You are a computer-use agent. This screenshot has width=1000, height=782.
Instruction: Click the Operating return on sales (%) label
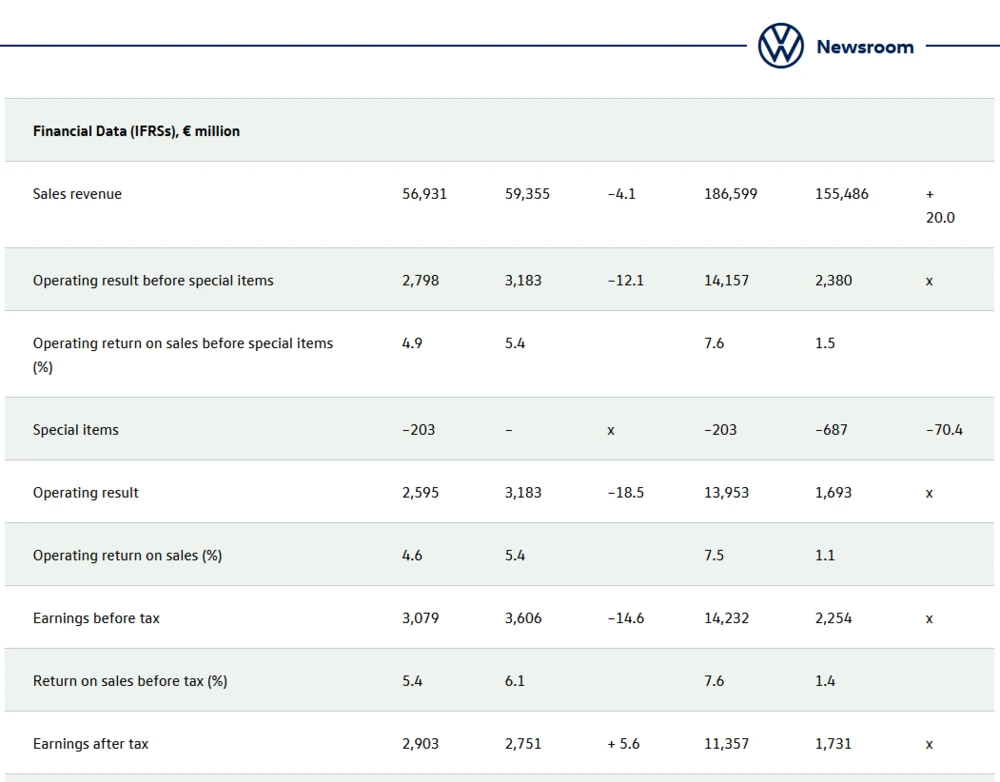(x=127, y=555)
